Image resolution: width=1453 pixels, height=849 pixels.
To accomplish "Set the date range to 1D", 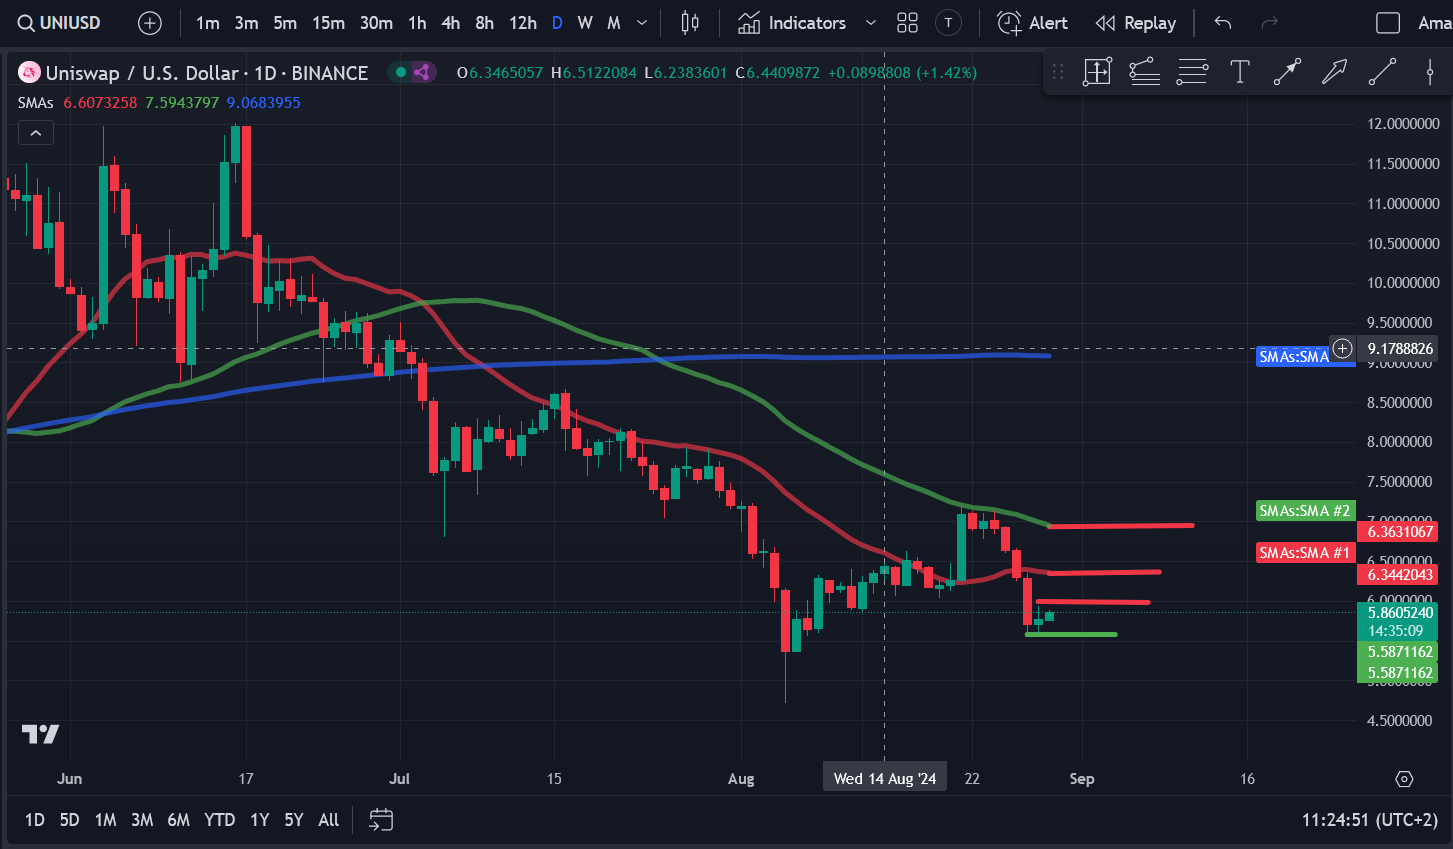I will [x=34, y=820].
